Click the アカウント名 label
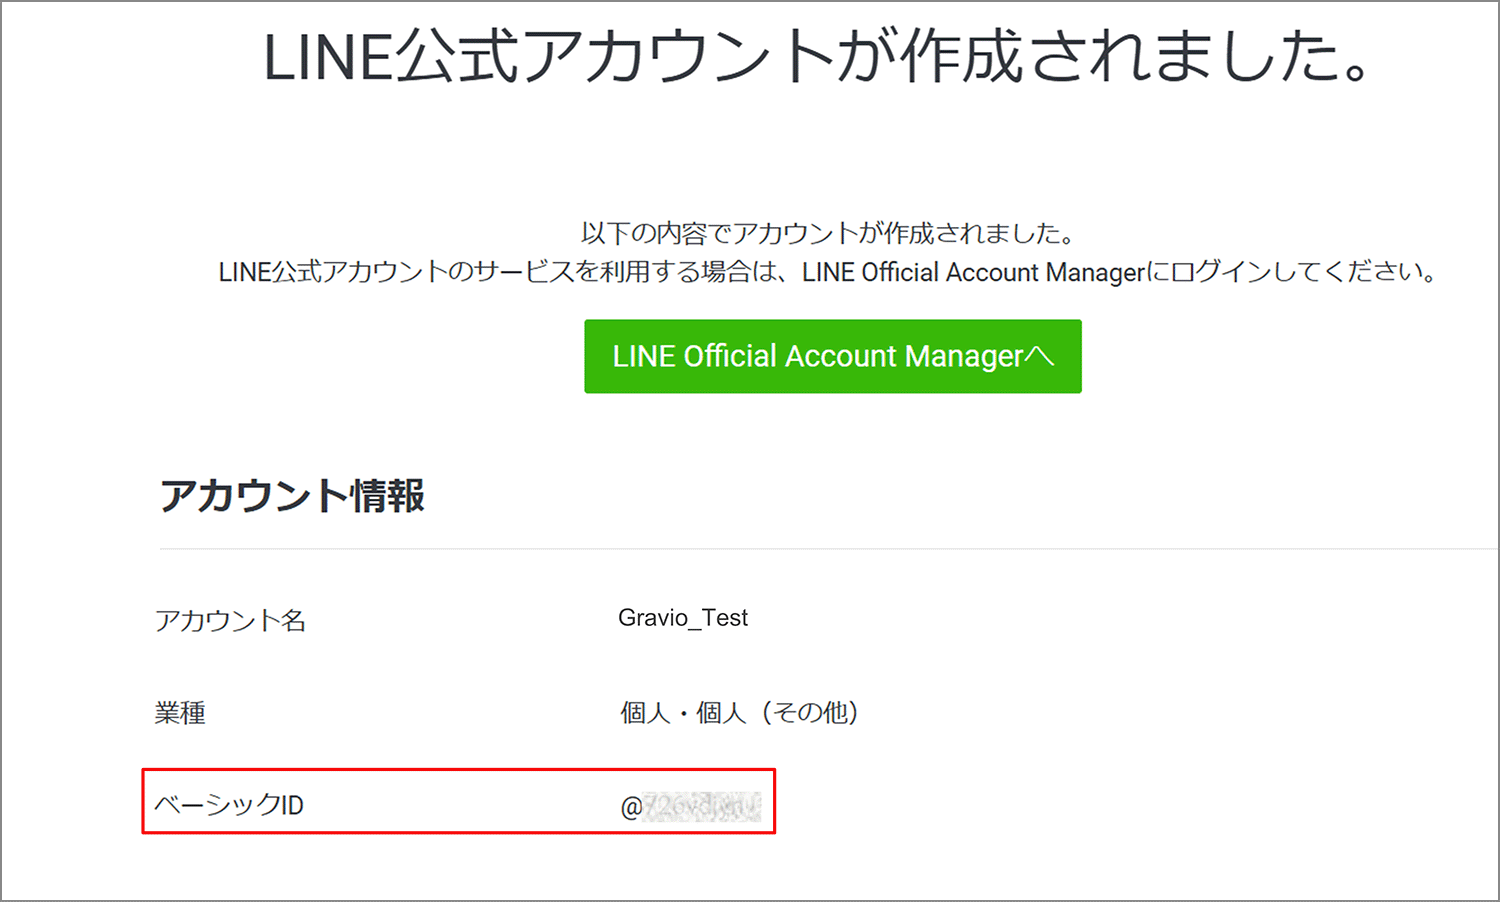The width and height of the screenshot is (1500, 902). pos(230,620)
